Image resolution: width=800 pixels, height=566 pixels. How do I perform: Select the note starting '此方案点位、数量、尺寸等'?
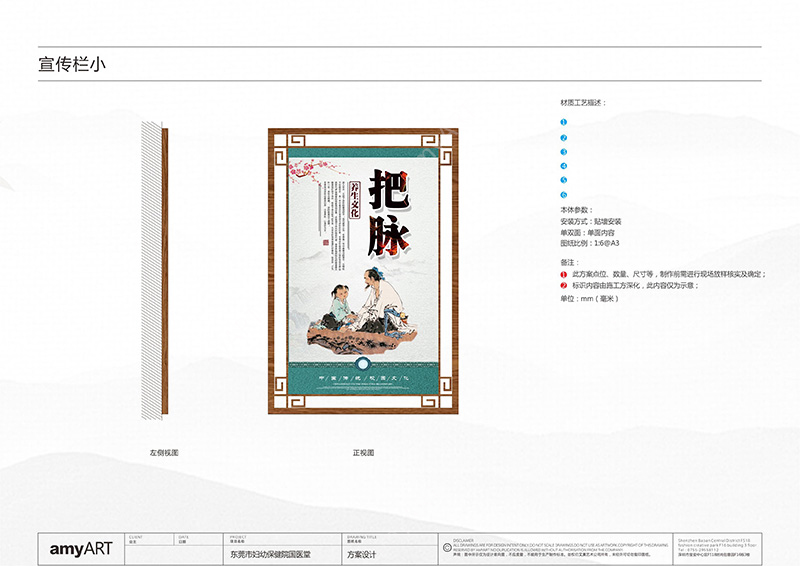(669, 275)
